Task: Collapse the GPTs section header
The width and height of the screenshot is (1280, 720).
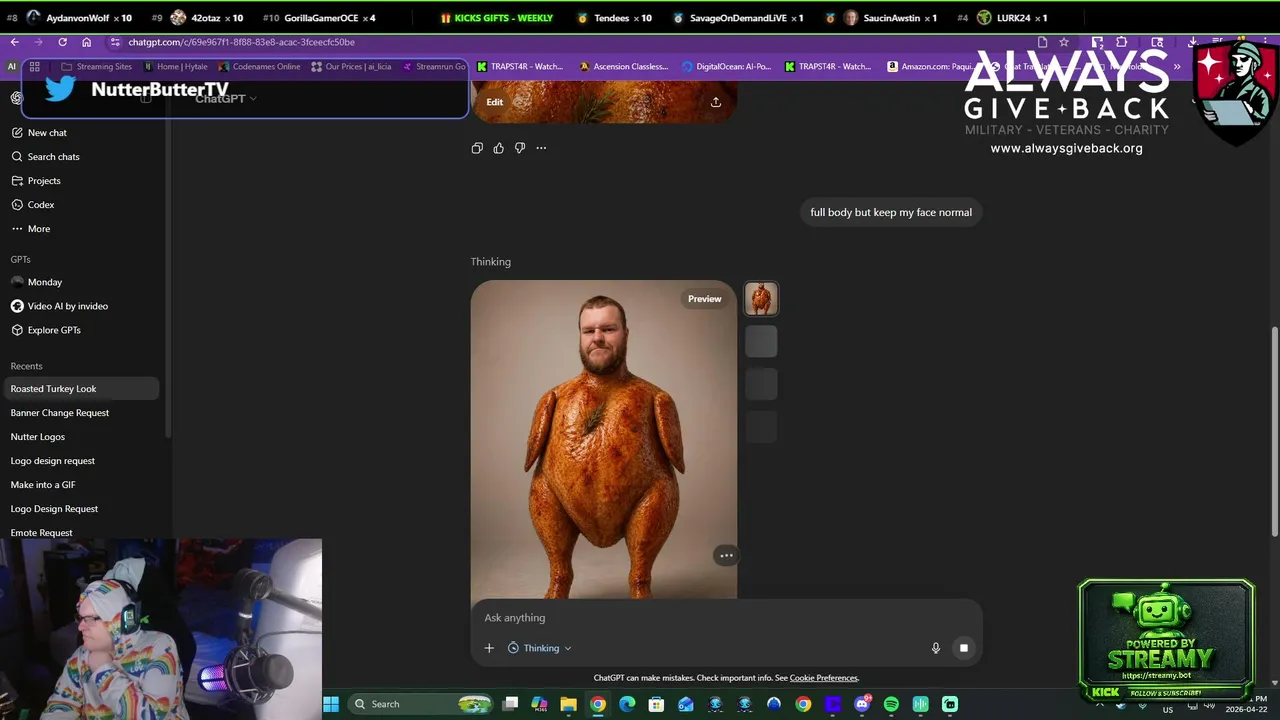Action: tap(20, 260)
